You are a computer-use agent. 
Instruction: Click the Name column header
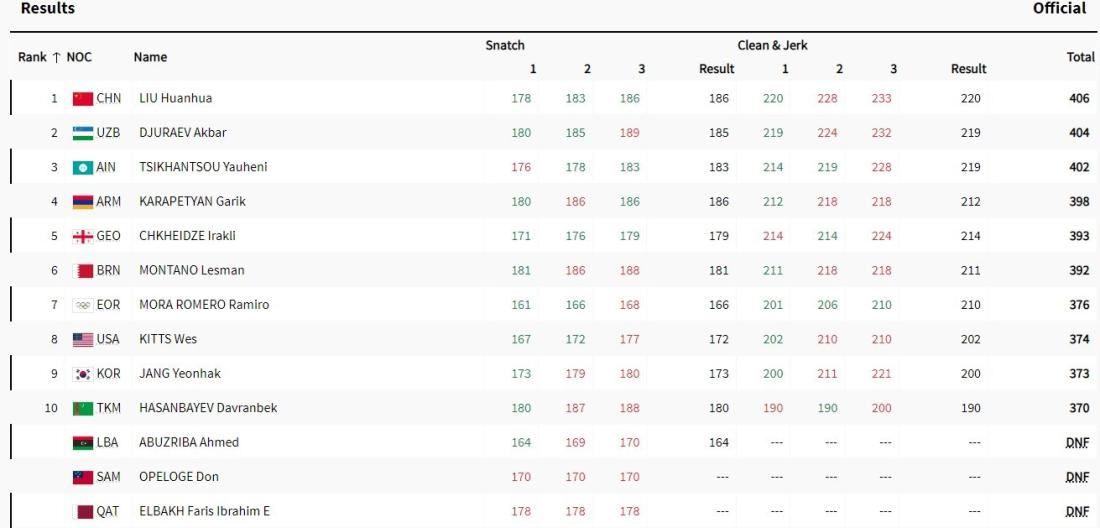point(150,57)
